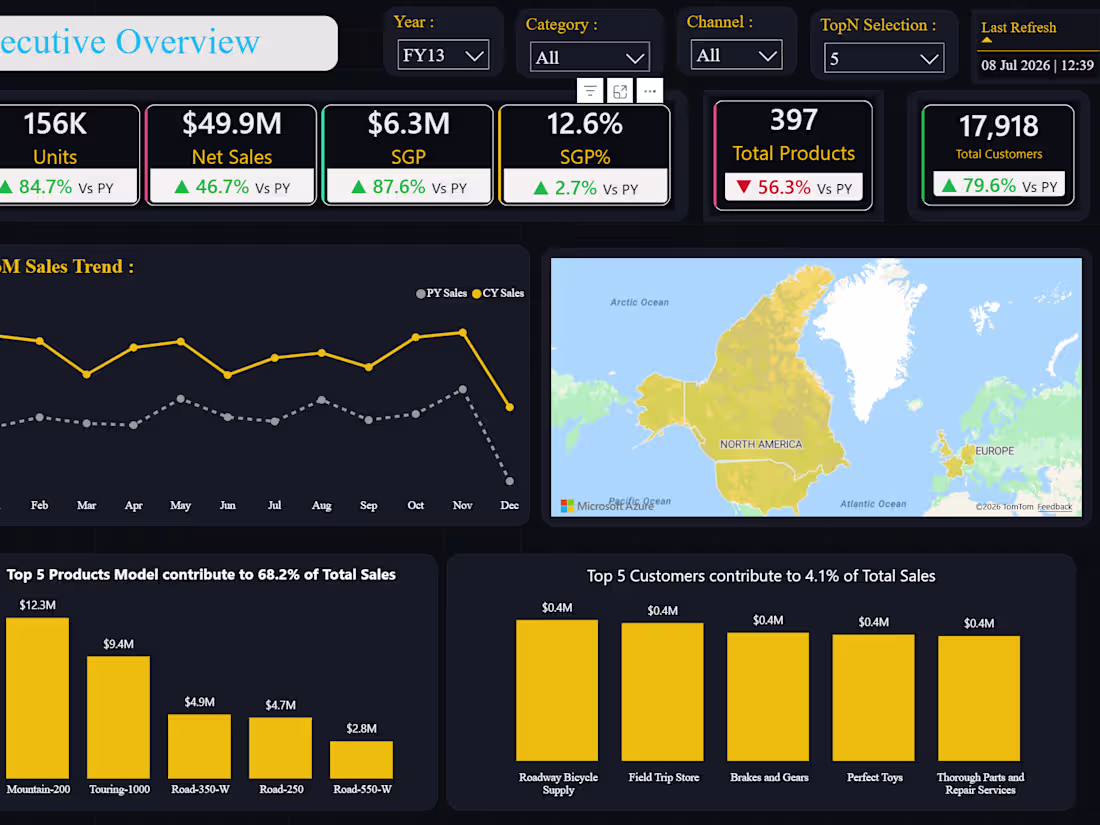The width and height of the screenshot is (1100, 825).
Task: Click the Brakes and Gears bar
Action: coord(768,697)
